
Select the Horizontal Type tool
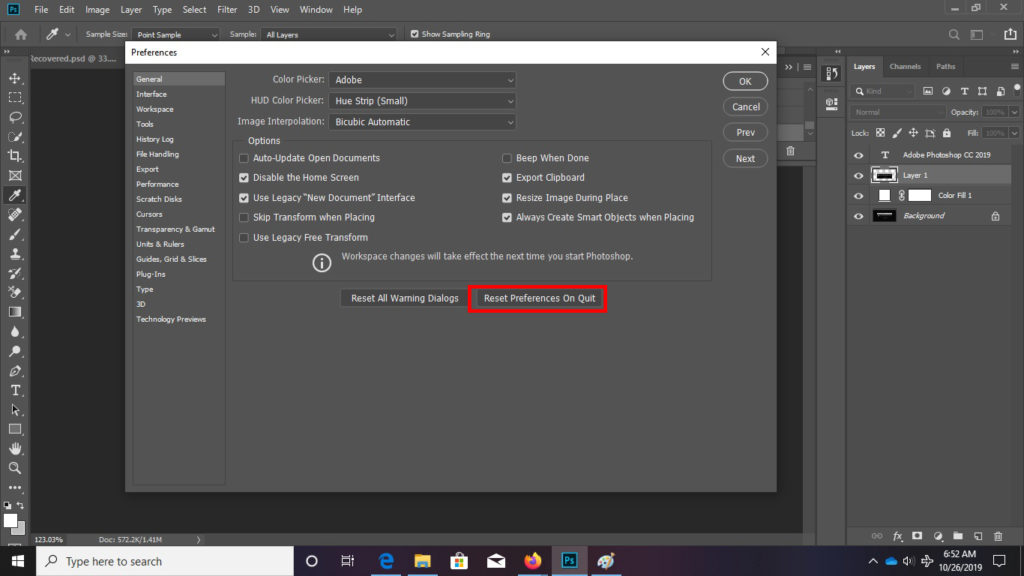pos(15,391)
